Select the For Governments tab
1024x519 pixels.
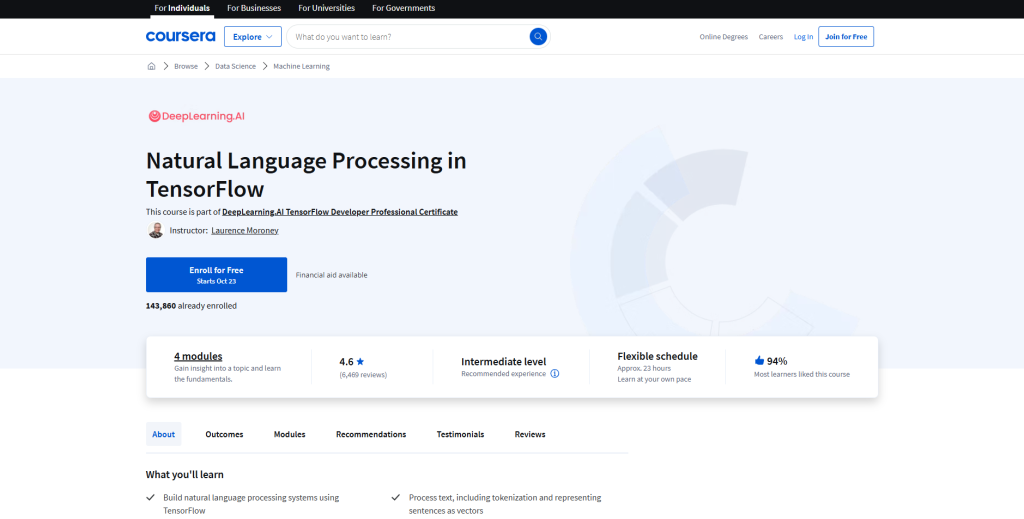pos(404,8)
